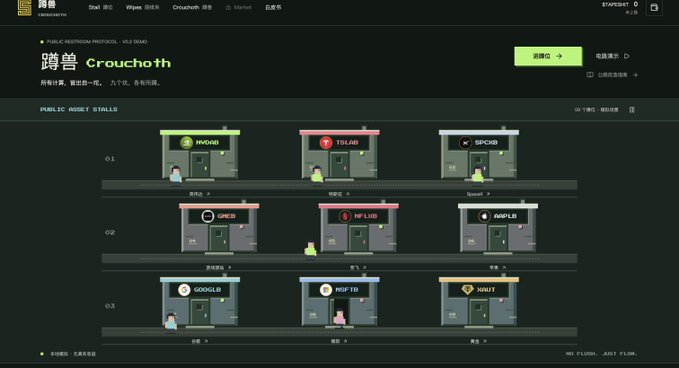Open the Wipes navigation item
Image resolution: width=679 pixels, height=368 pixels.
pos(142,7)
